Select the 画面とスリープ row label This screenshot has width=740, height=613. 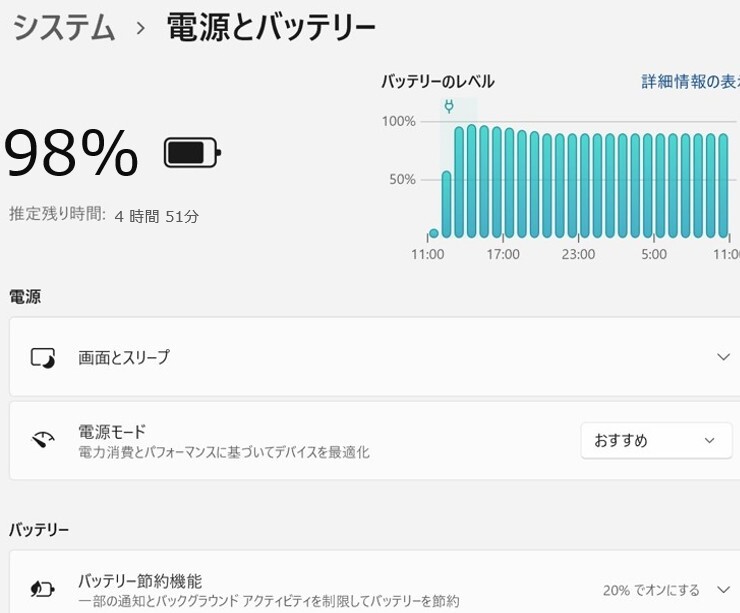pyautogui.click(x=124, y=357)
